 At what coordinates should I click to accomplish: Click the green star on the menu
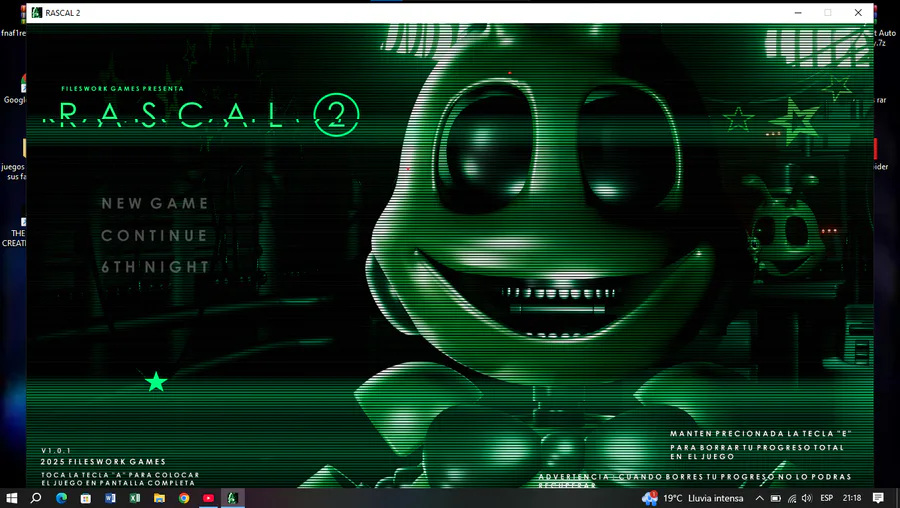(x=156, y=382)
